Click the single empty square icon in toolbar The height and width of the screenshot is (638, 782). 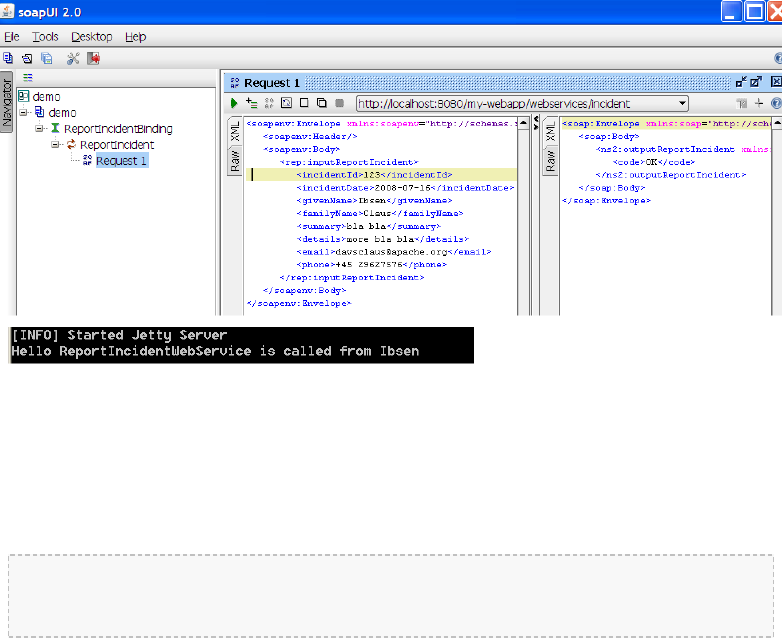(x=304, y=103)
